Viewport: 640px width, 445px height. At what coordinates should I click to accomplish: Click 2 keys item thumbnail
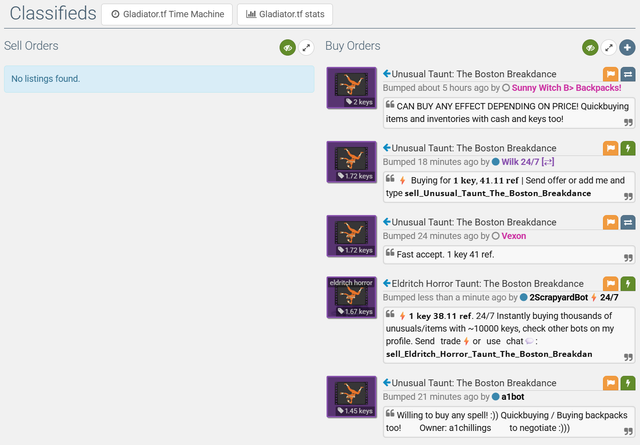(x=351, y=88)
